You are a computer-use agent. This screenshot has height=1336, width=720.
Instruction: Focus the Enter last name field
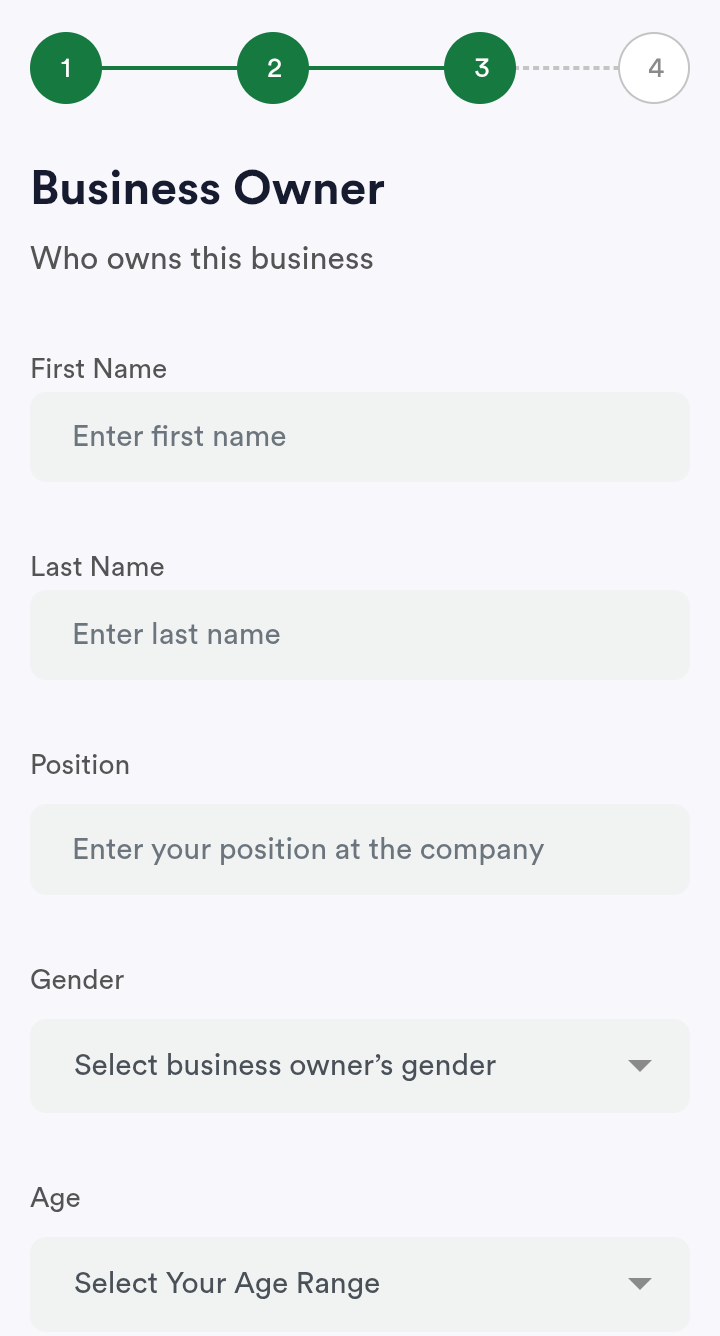360,635
